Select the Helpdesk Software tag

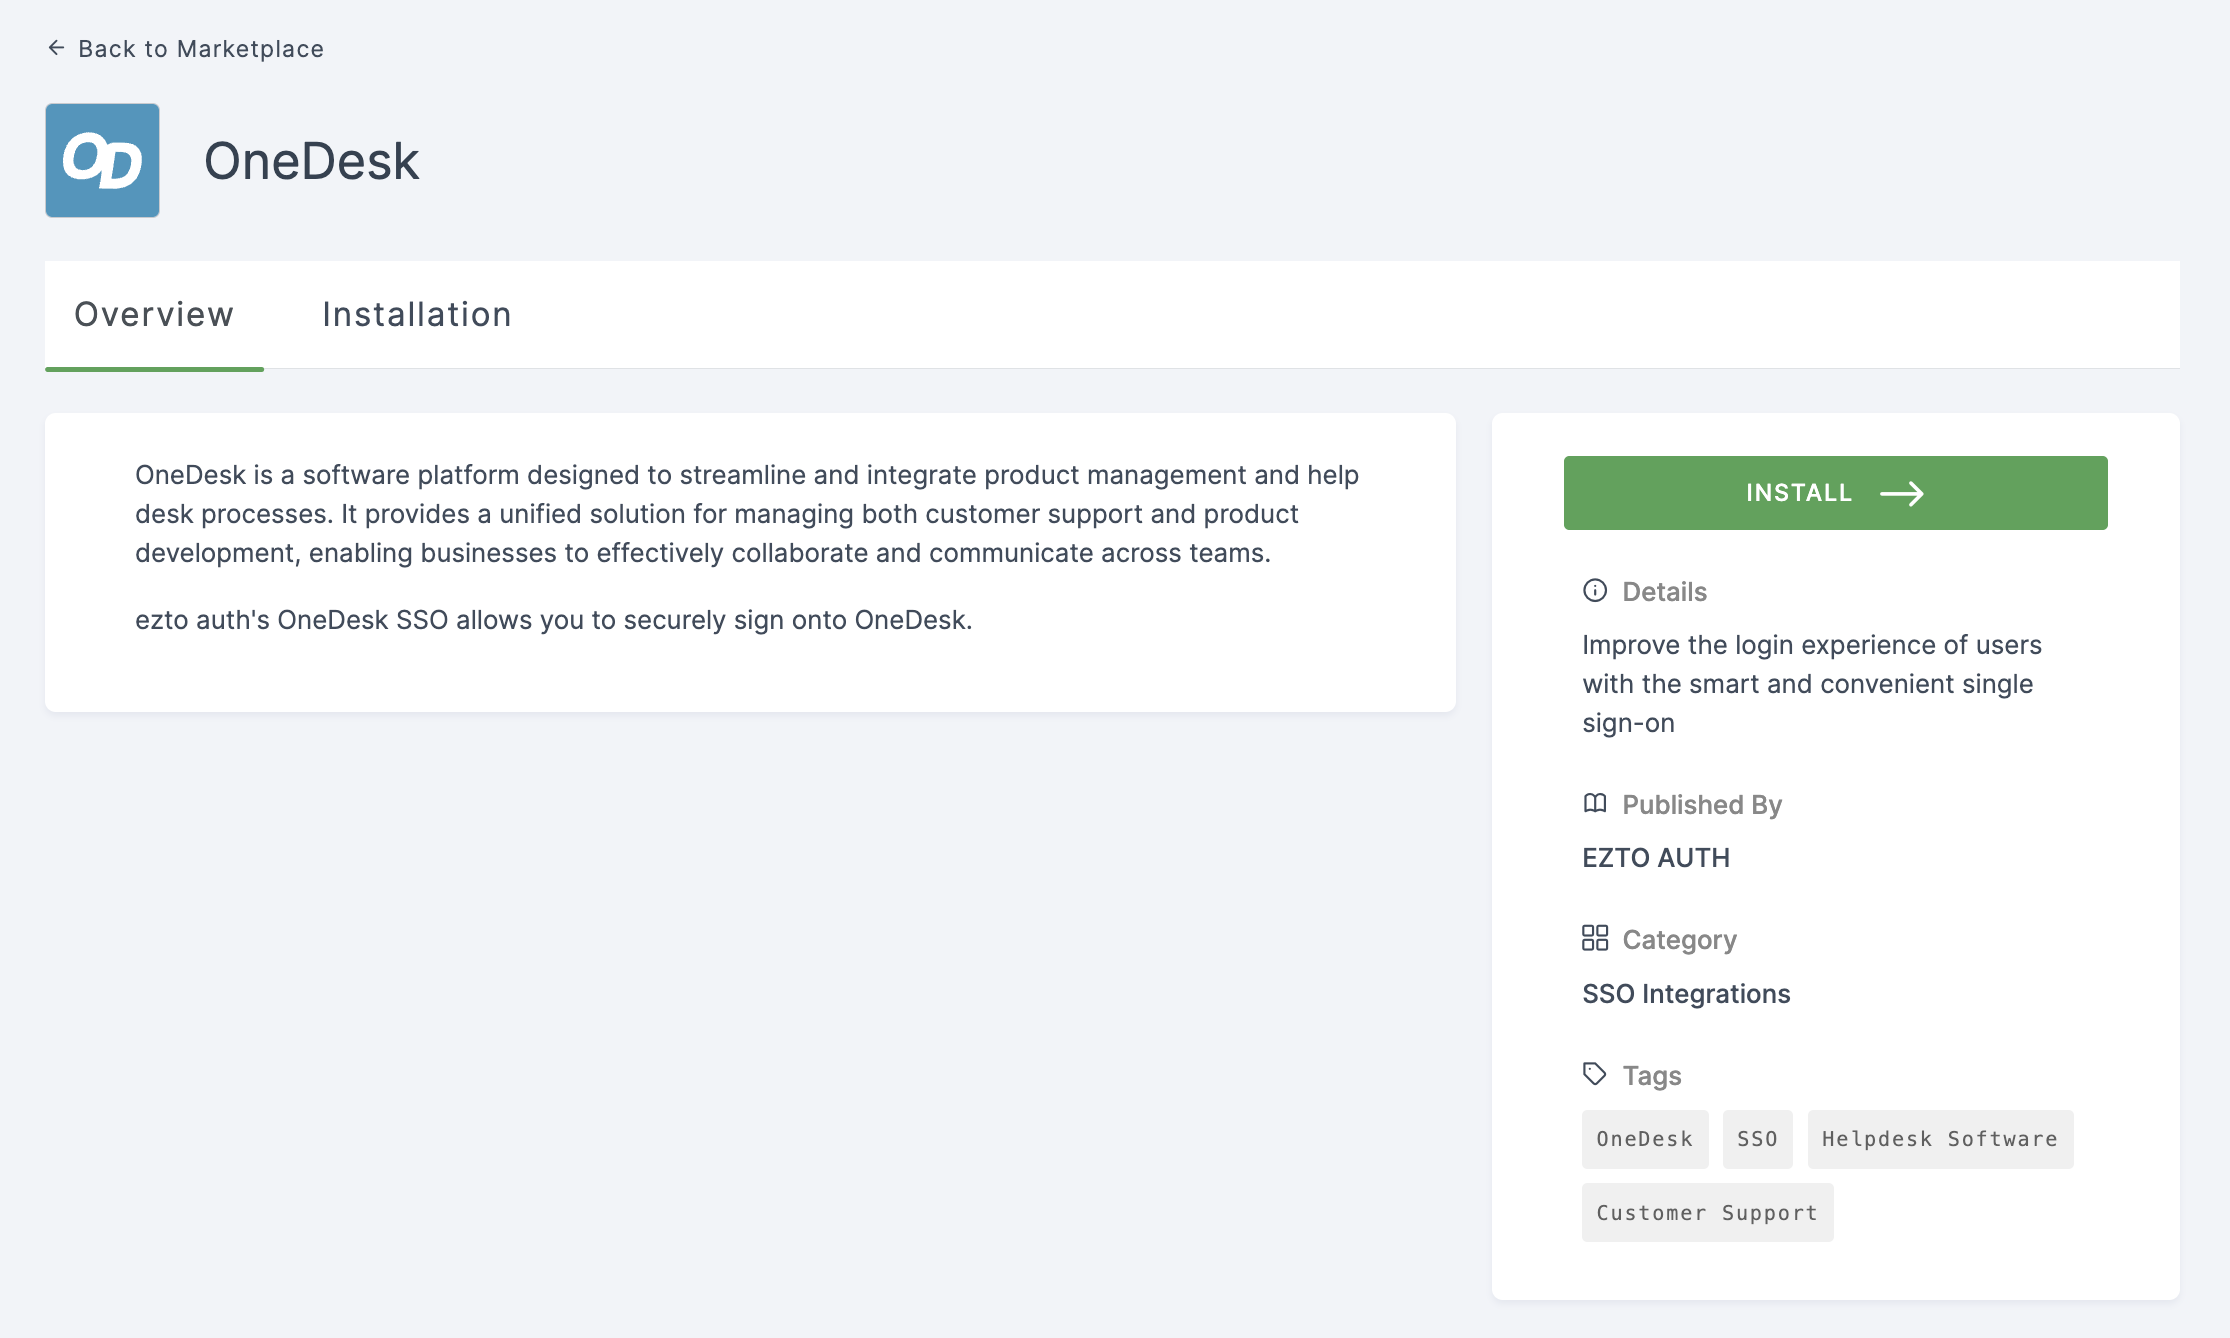(x=1940, y=1139)
